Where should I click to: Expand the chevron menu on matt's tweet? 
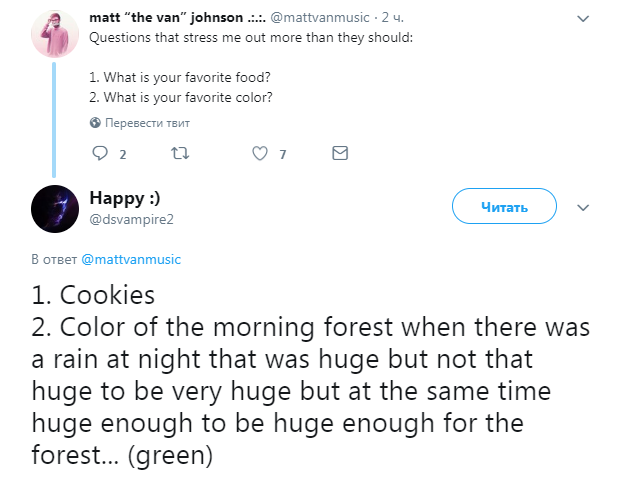pos(584,19)
